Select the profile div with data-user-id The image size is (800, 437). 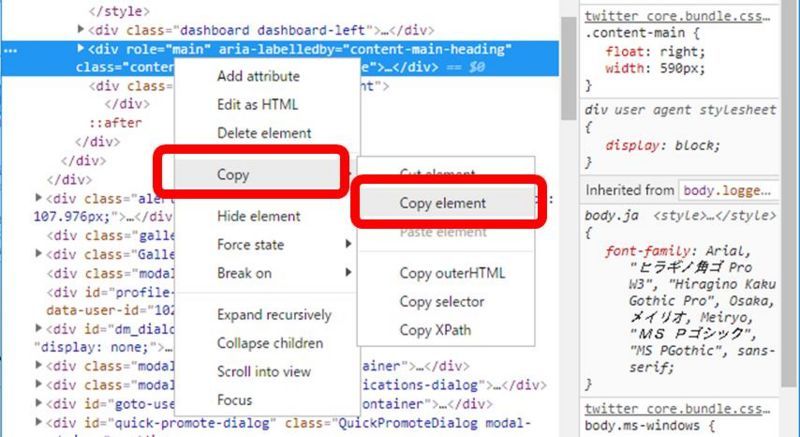coord(111,301)
